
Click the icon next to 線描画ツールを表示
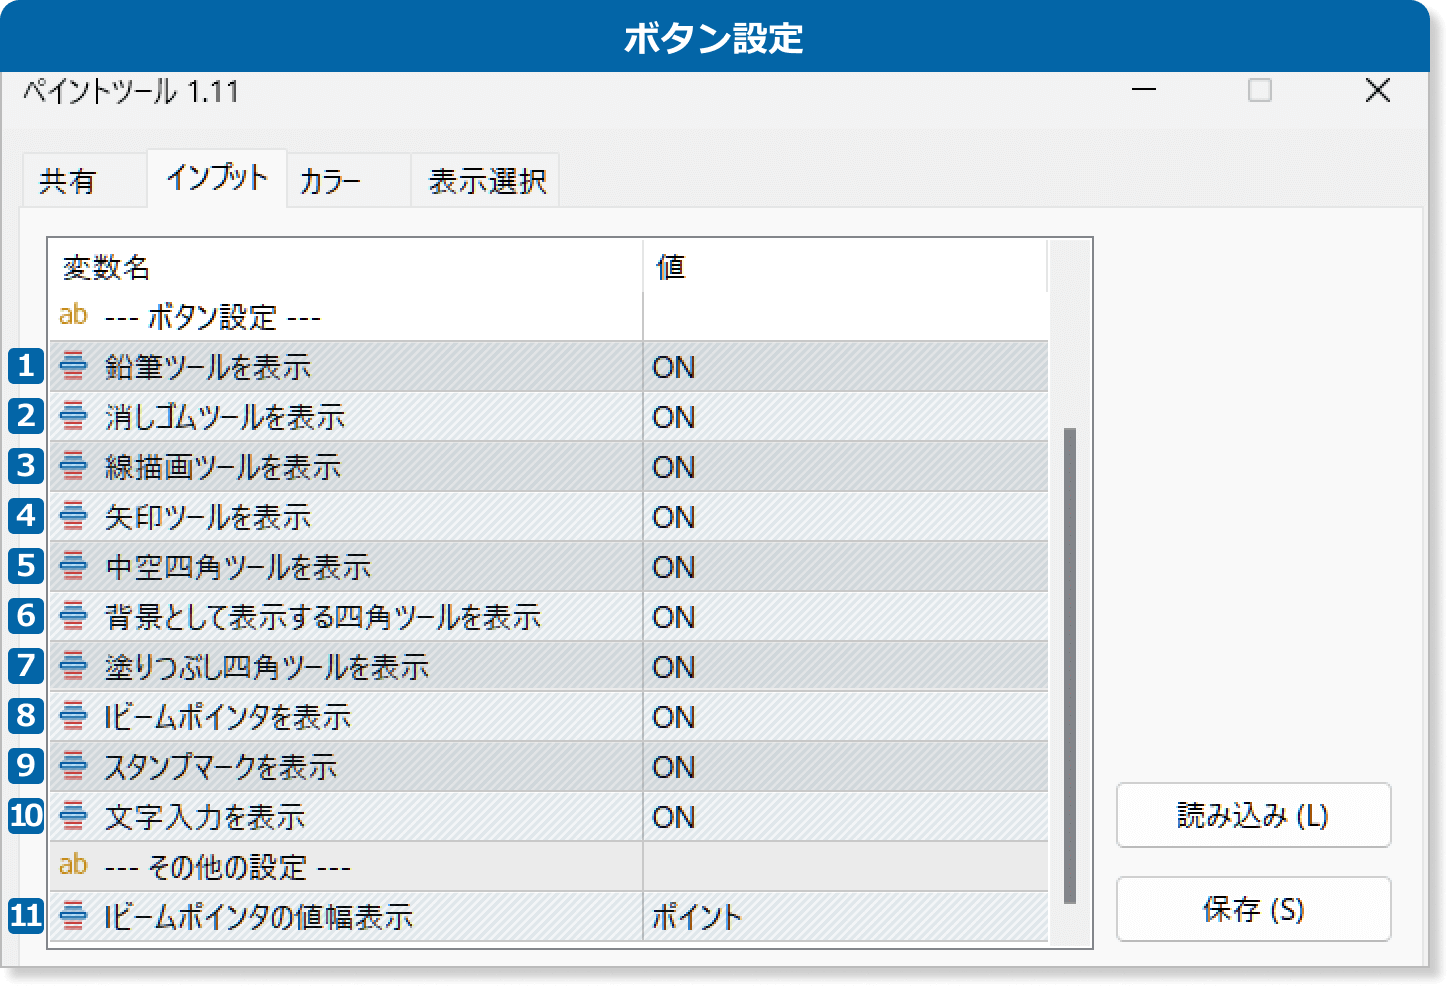pyautogui.click(x=73, y=467)
